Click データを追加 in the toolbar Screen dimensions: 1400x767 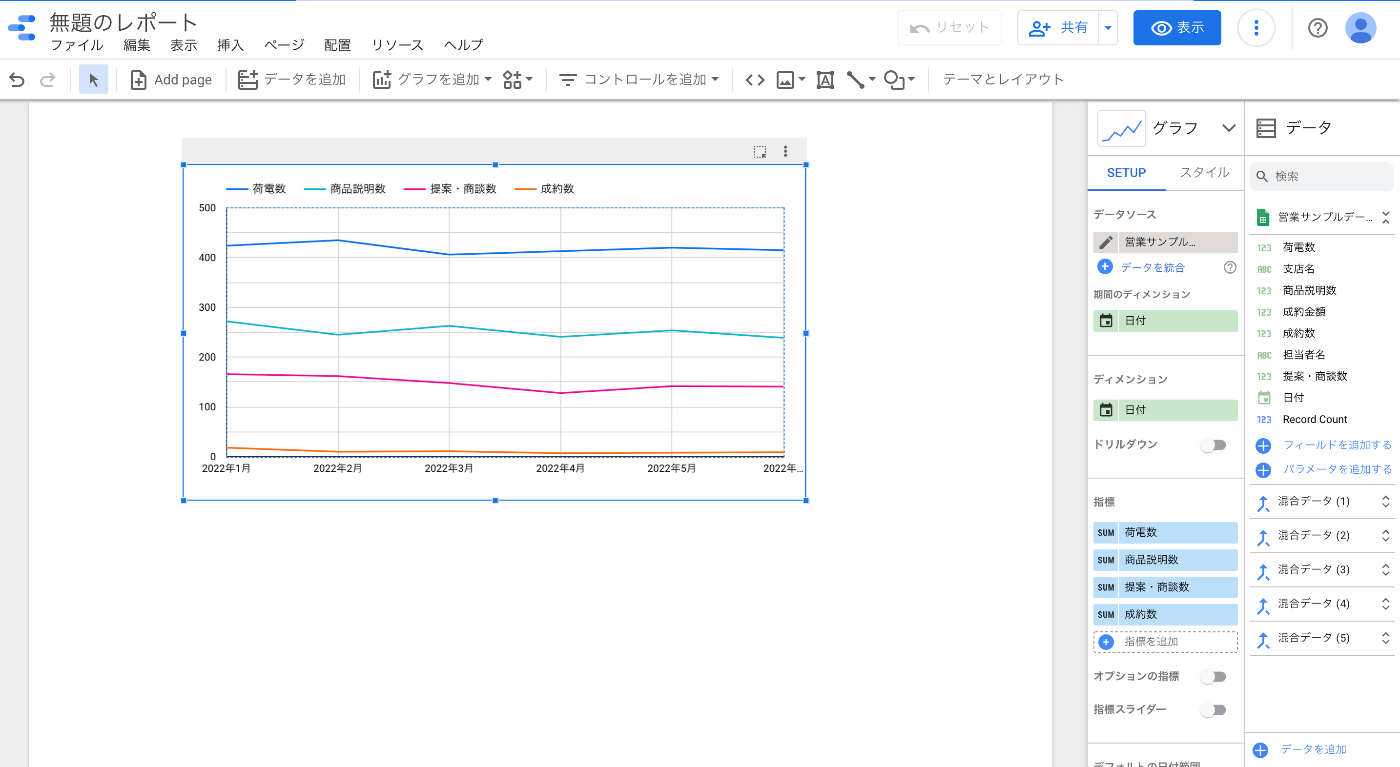click(292, 80)
